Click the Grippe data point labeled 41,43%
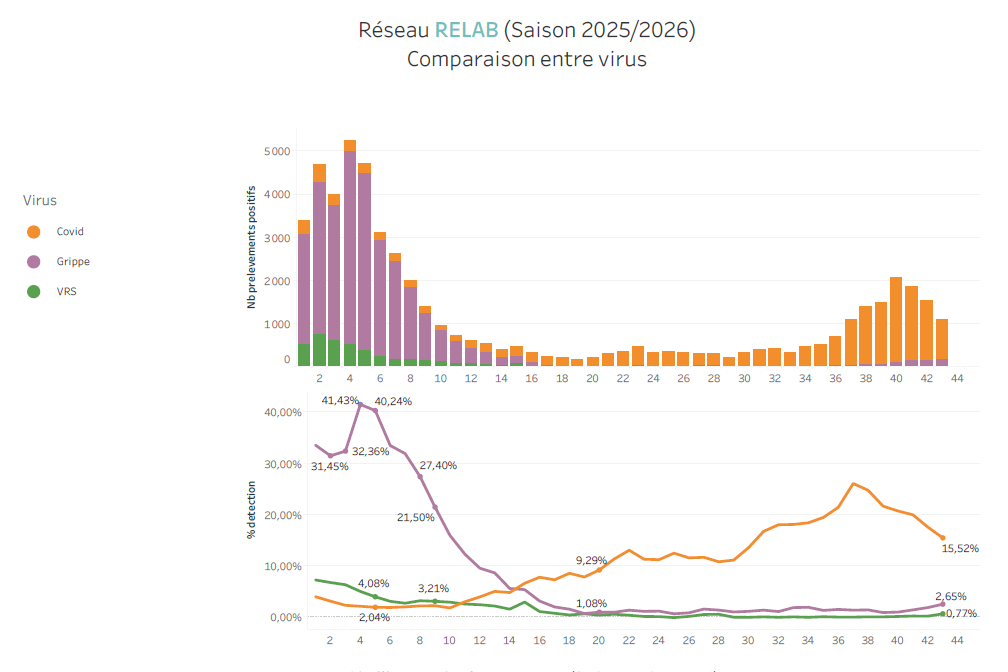 (360, 404)
